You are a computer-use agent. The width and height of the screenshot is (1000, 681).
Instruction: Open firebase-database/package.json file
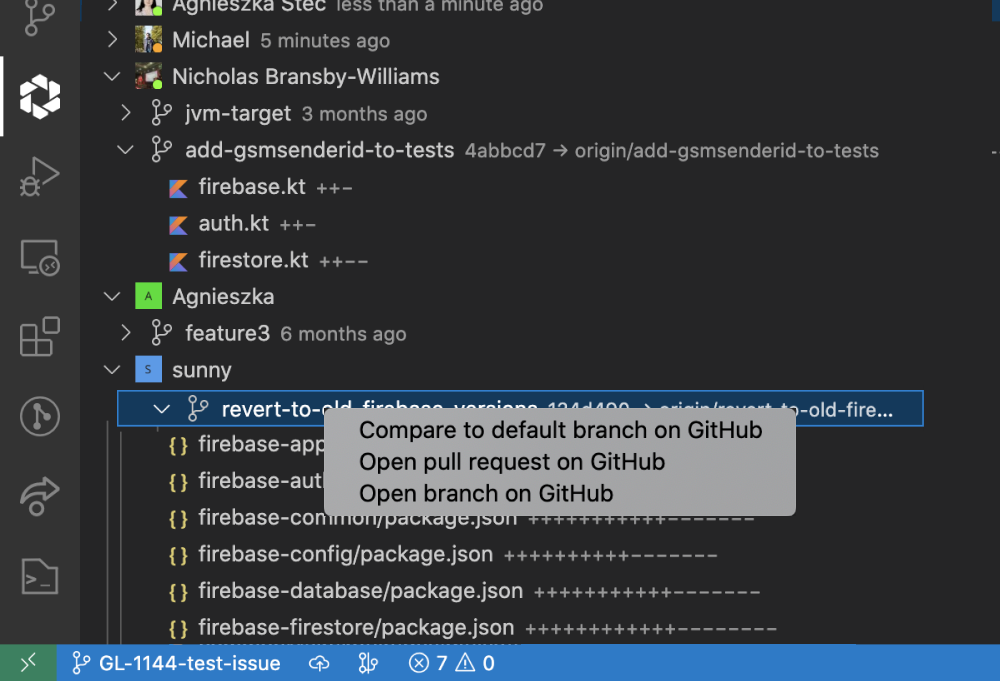360,591
